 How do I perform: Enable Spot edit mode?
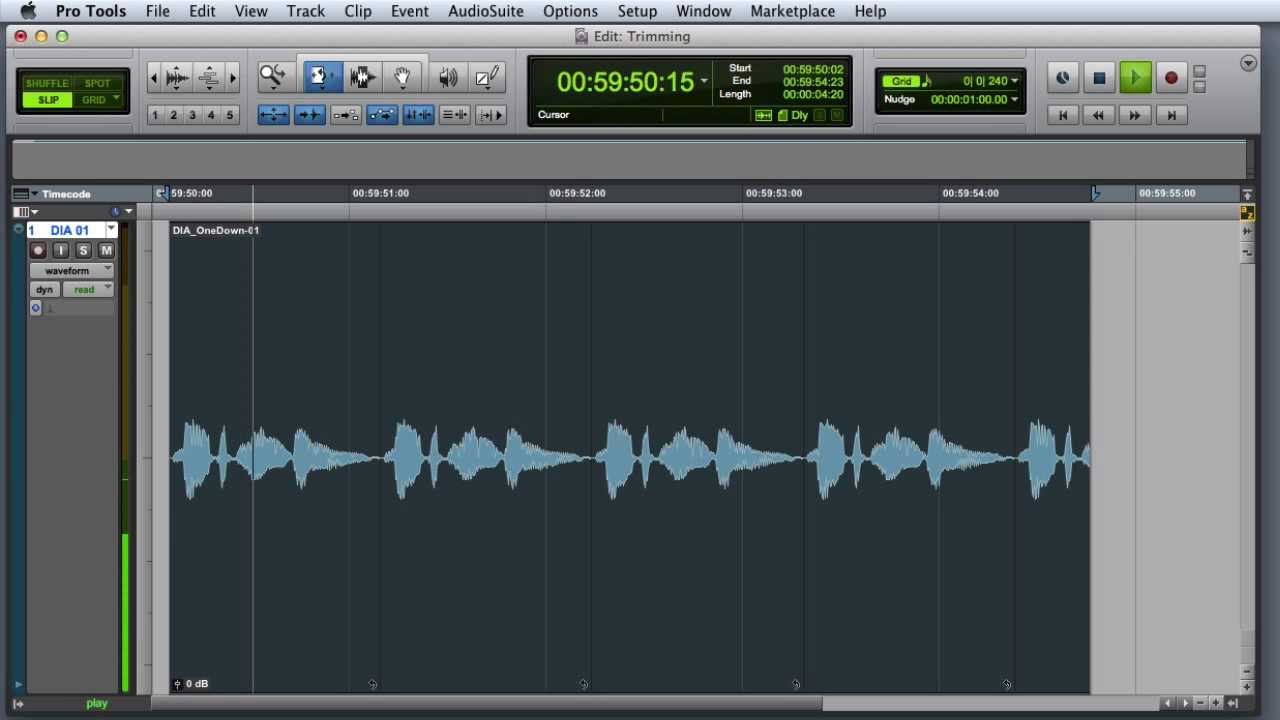pos(97,84)
